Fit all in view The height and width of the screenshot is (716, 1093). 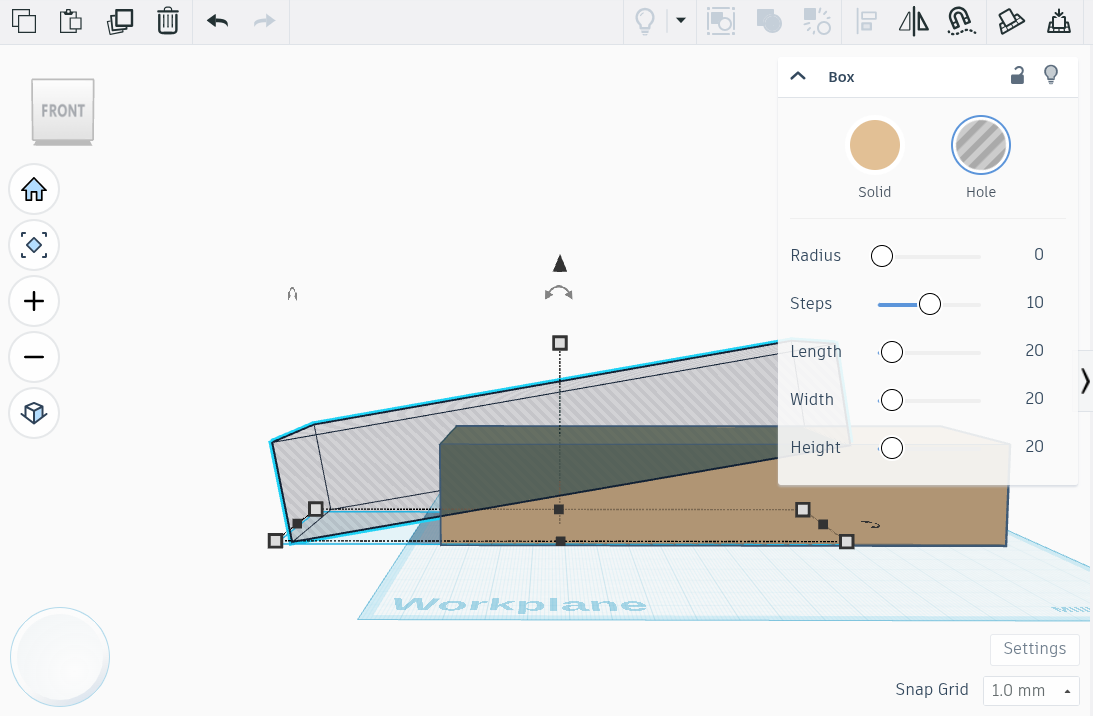33,245
